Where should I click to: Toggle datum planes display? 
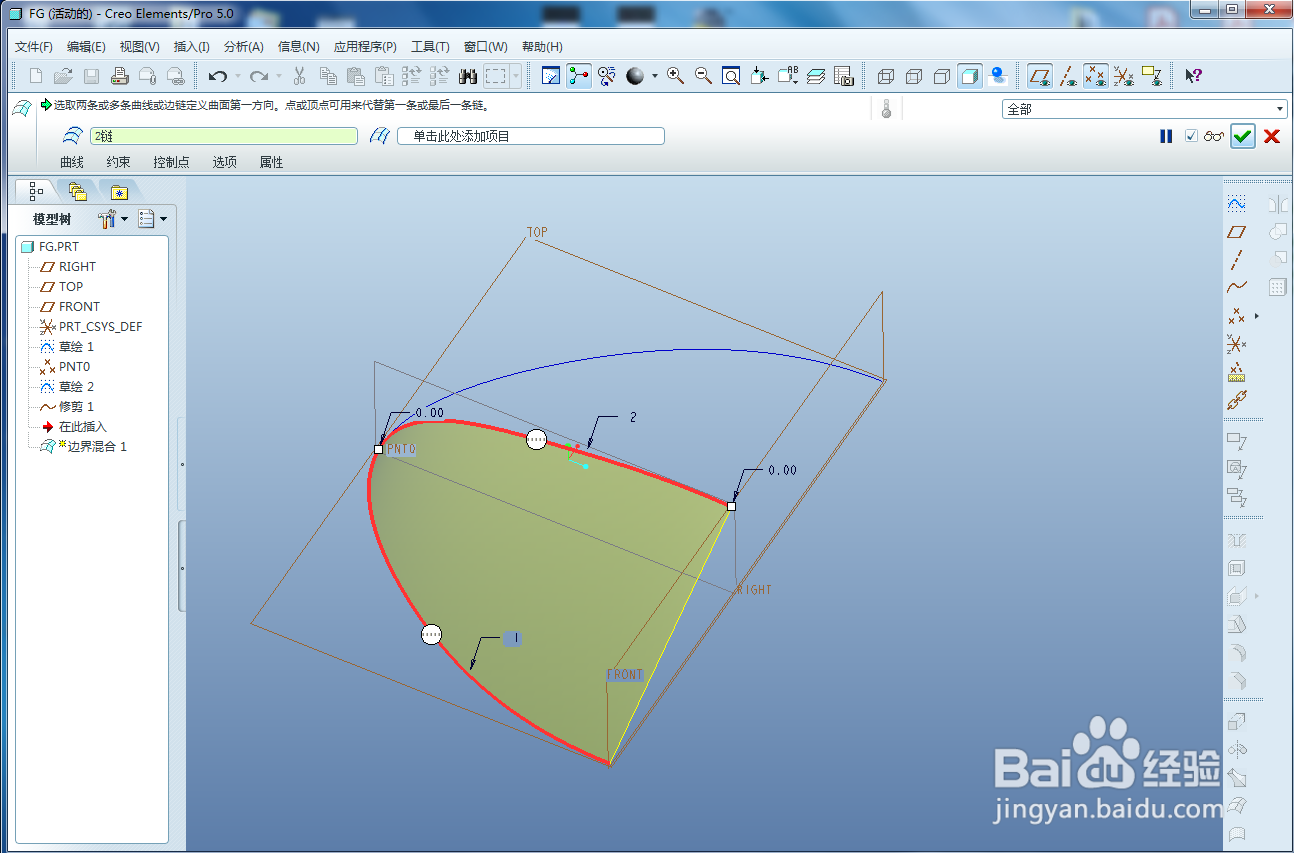[x=1041, y=76]
